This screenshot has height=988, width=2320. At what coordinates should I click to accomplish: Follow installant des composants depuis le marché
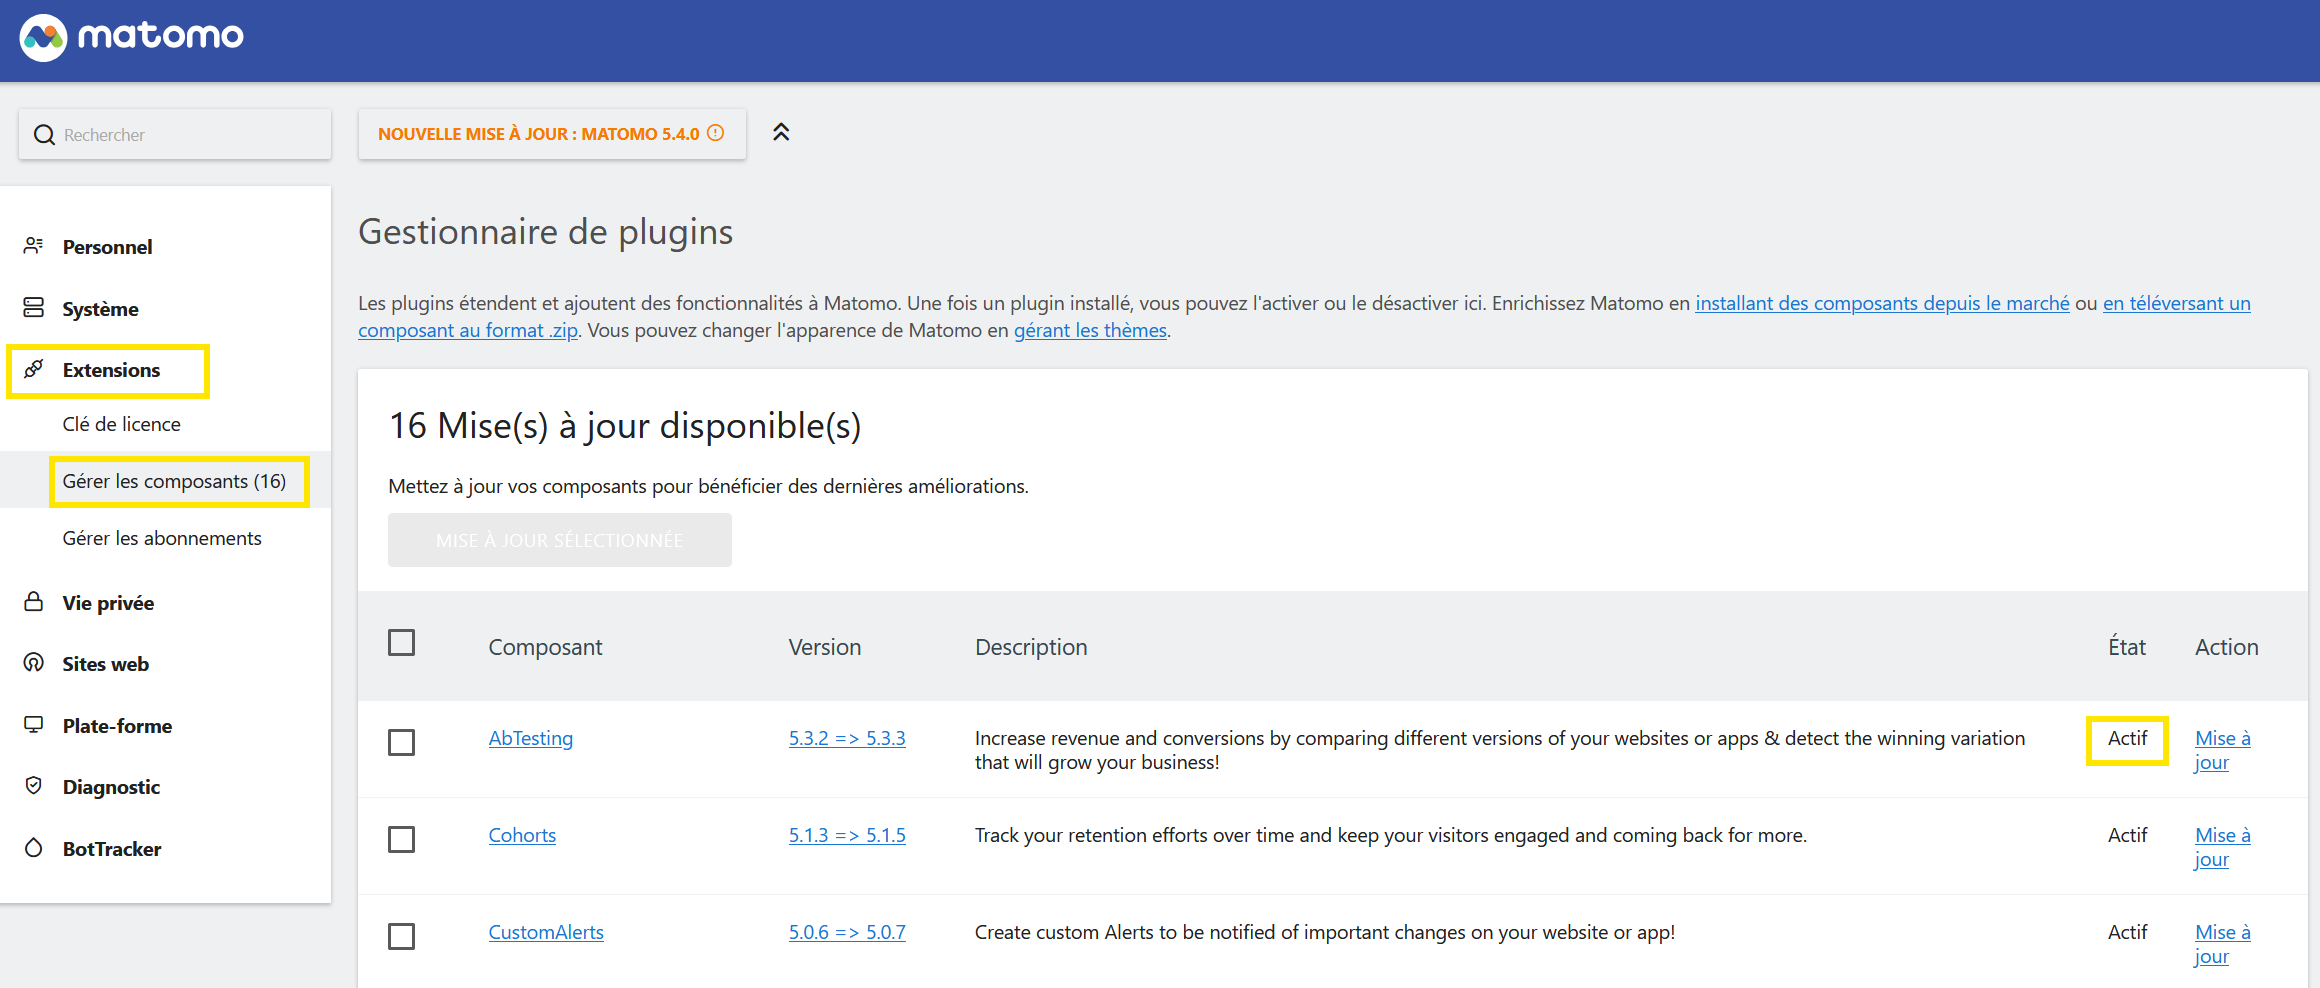click(x=1882, y=303)
